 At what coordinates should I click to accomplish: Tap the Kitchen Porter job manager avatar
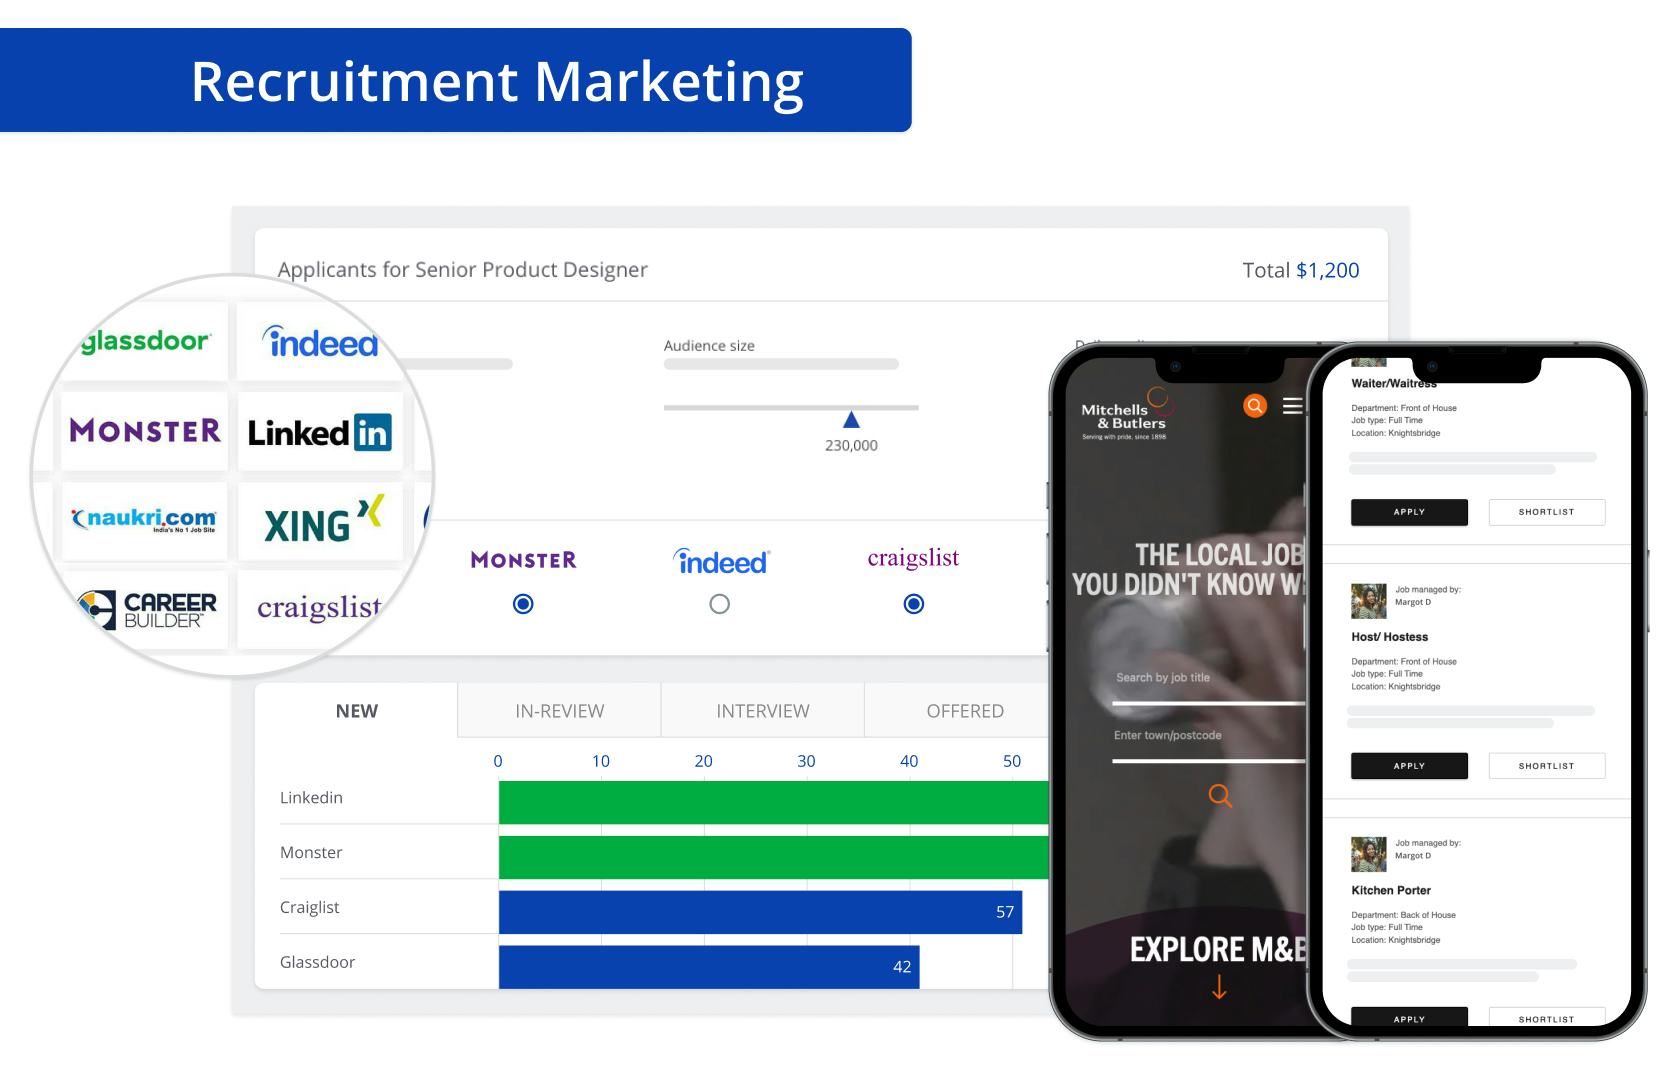1368,855
